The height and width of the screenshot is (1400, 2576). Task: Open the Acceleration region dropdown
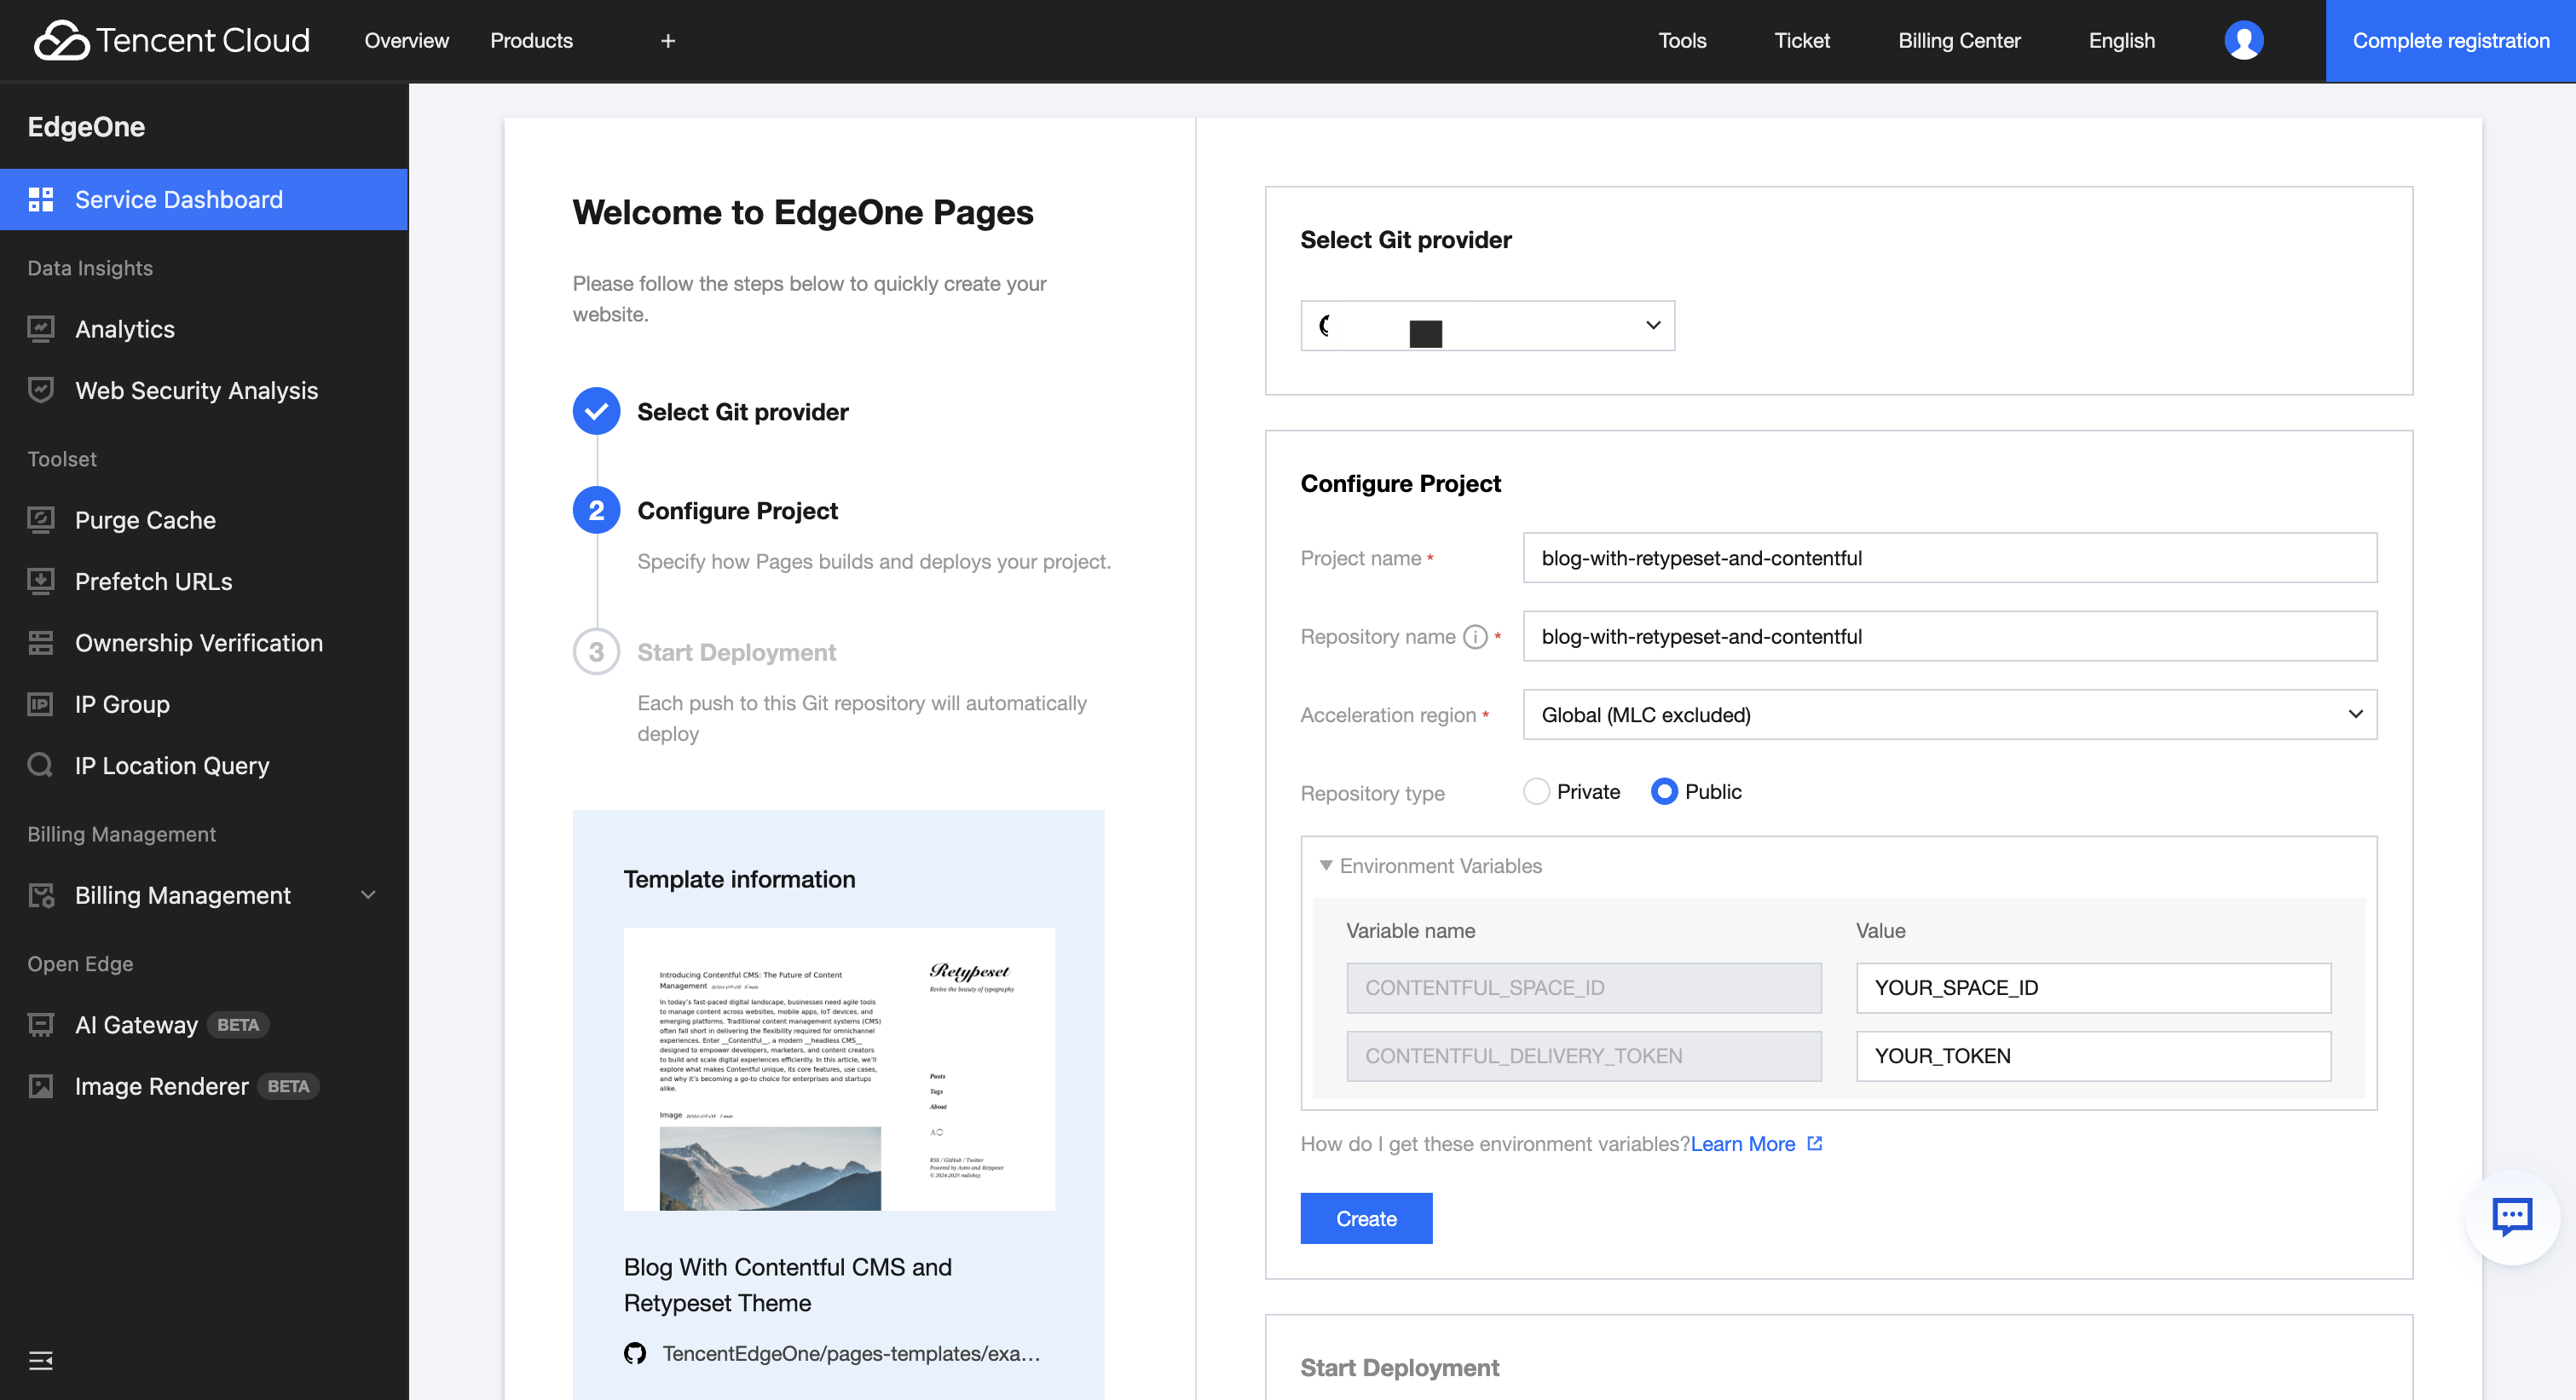1949,714
